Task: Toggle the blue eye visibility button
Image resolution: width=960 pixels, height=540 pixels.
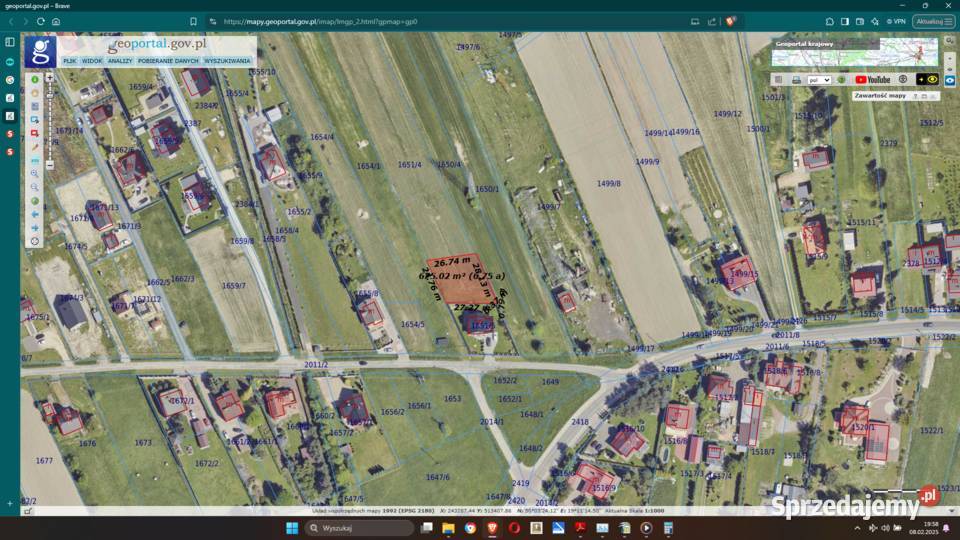Action: [x=950, y=80]
